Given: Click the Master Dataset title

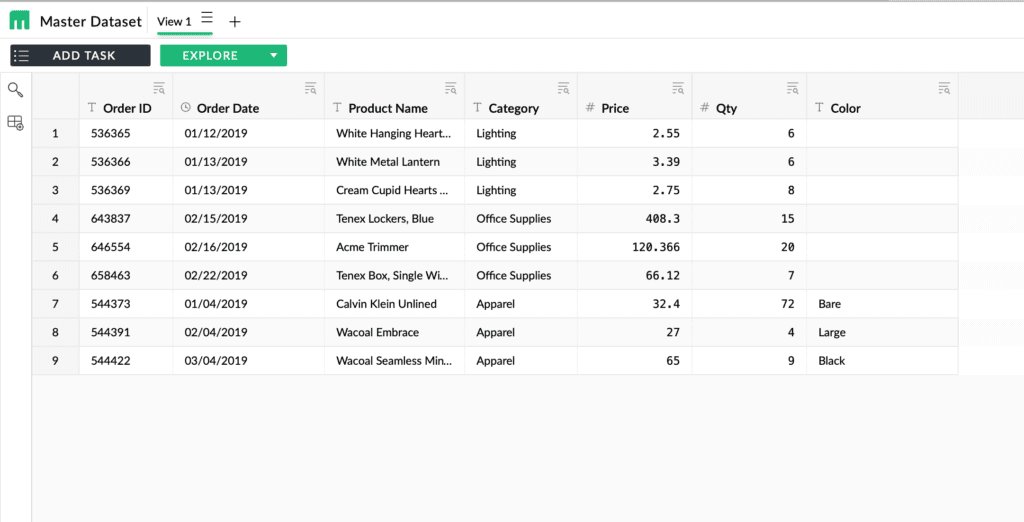Looking at the screenshot, I should point(91,22).
